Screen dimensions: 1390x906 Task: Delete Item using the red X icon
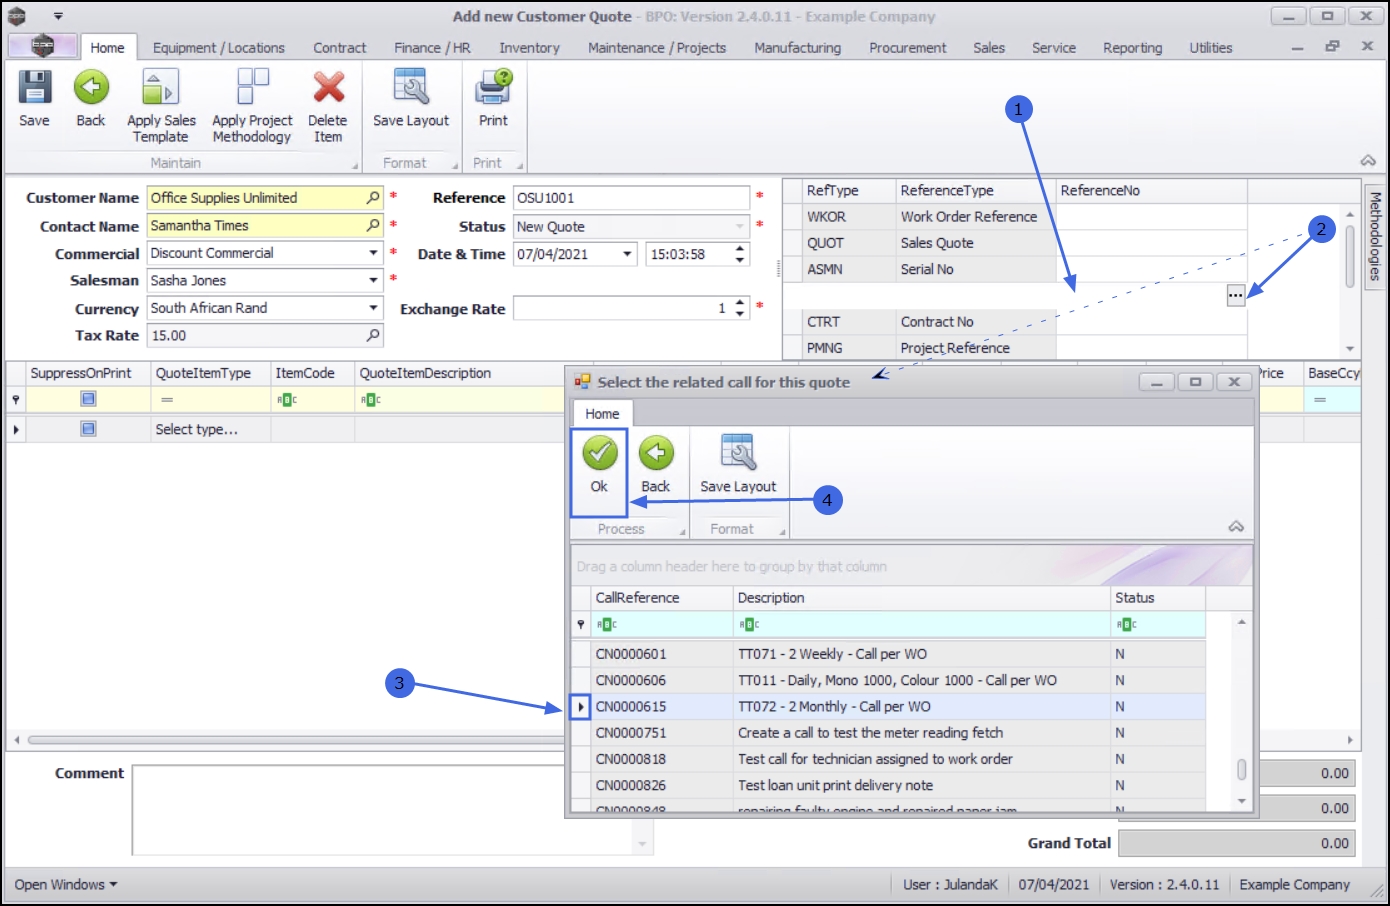pyautogui.click(x=328, y=107)
